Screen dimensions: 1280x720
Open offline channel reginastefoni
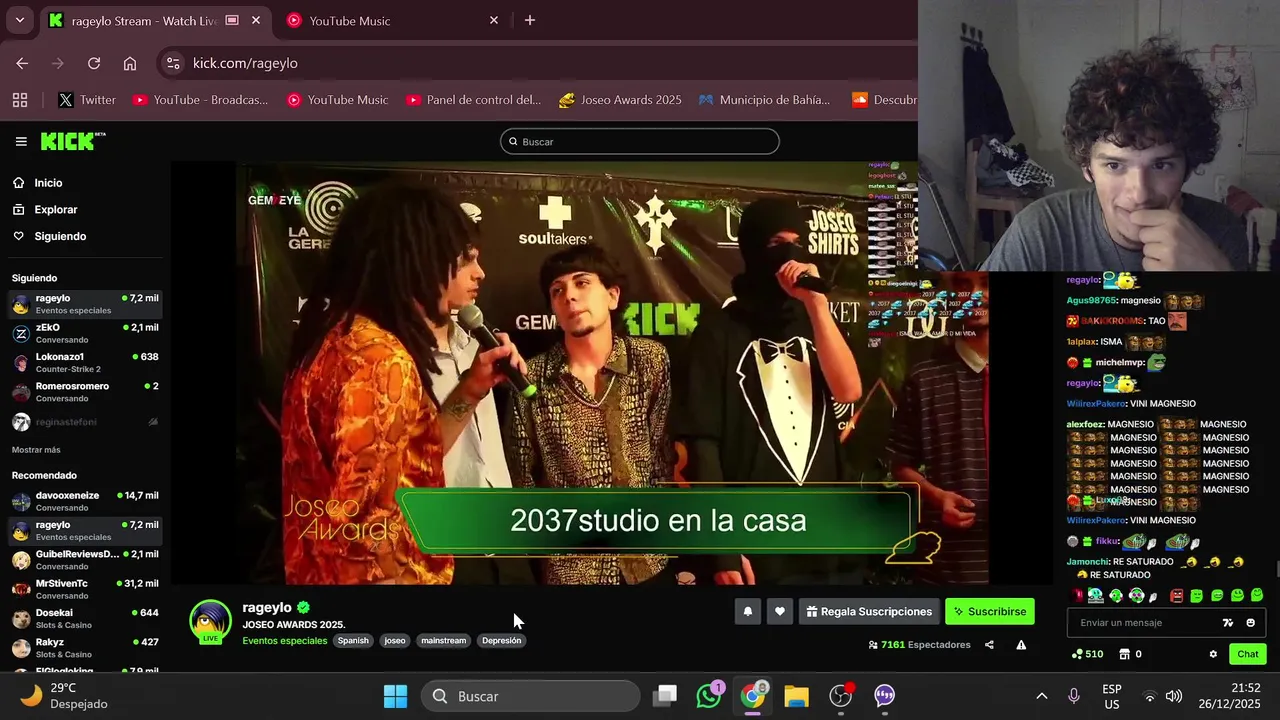(84, 422)
